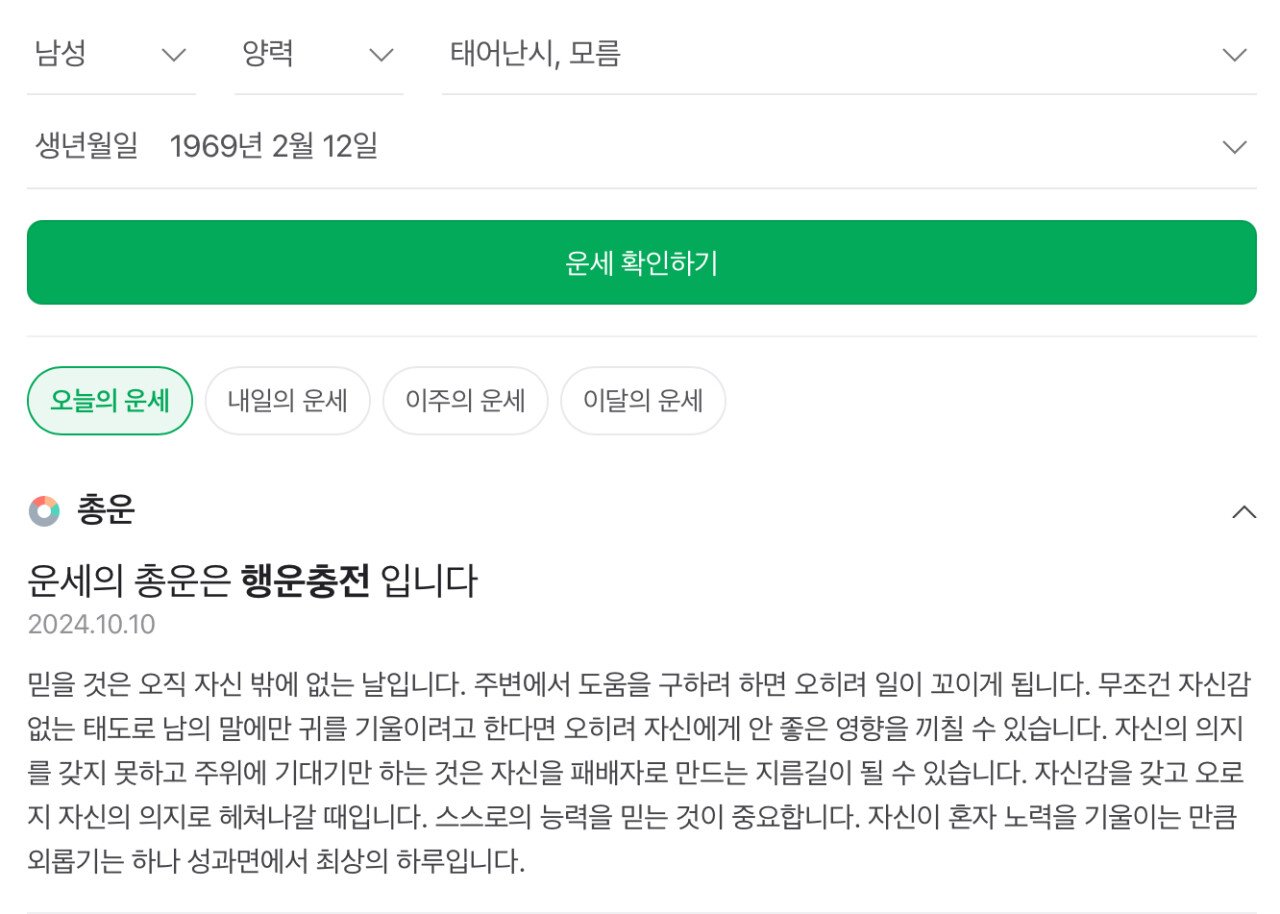Click the bold 행운충전 heading text
The height and width of the screenshot is (914, 1280).
coord(306,581)
